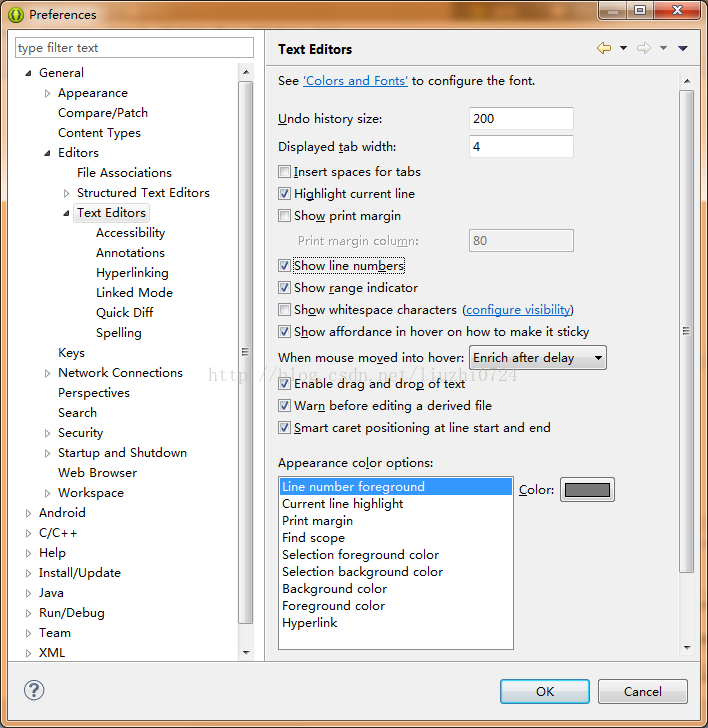The height and width of the screenshot is (728, 708).
Task: Enable Insert spaces for tabs
Action: pyautogui.click(x=284, y=172)
